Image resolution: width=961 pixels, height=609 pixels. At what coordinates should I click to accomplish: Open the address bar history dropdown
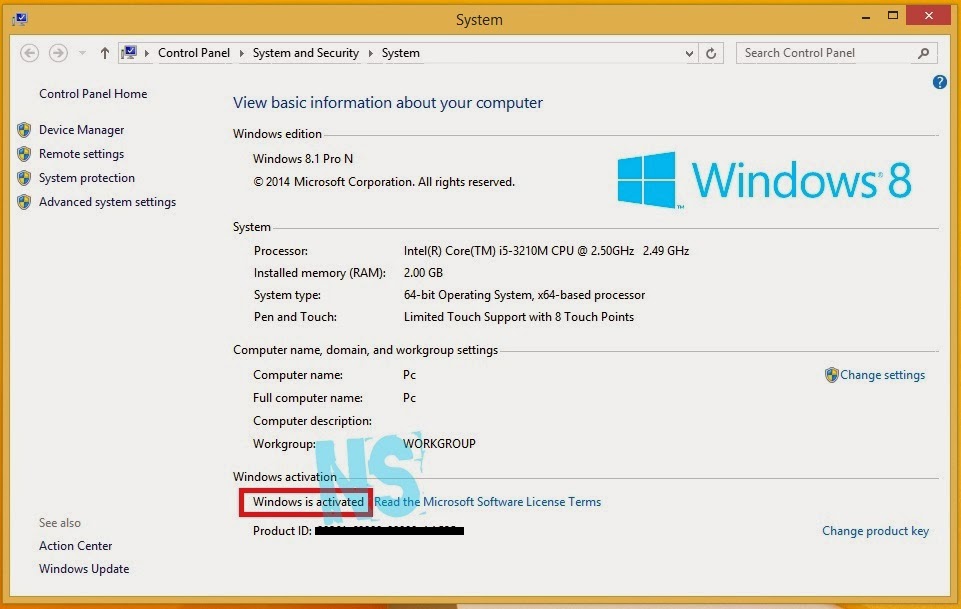[689, 54]
